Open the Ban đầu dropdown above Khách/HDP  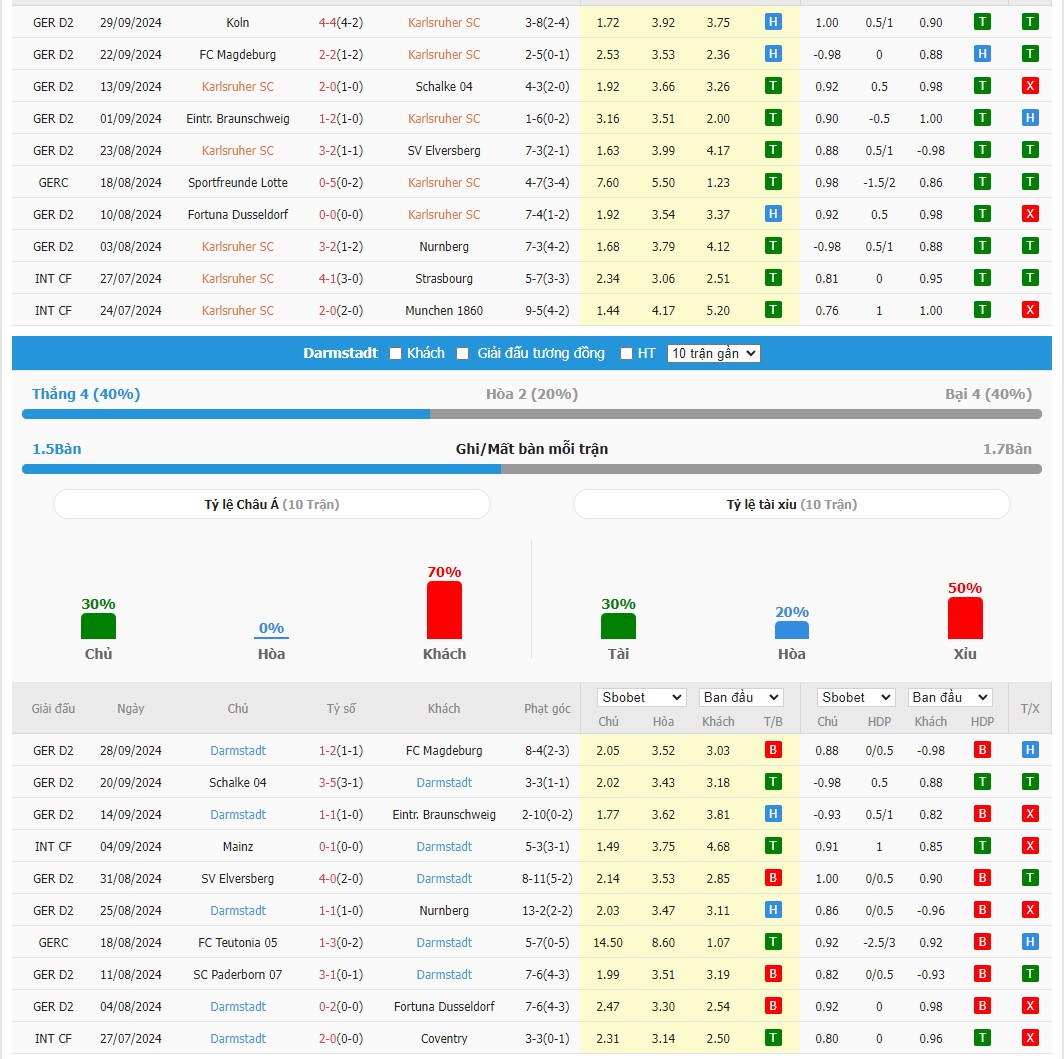pyautogui.click(x=950, y=697)
